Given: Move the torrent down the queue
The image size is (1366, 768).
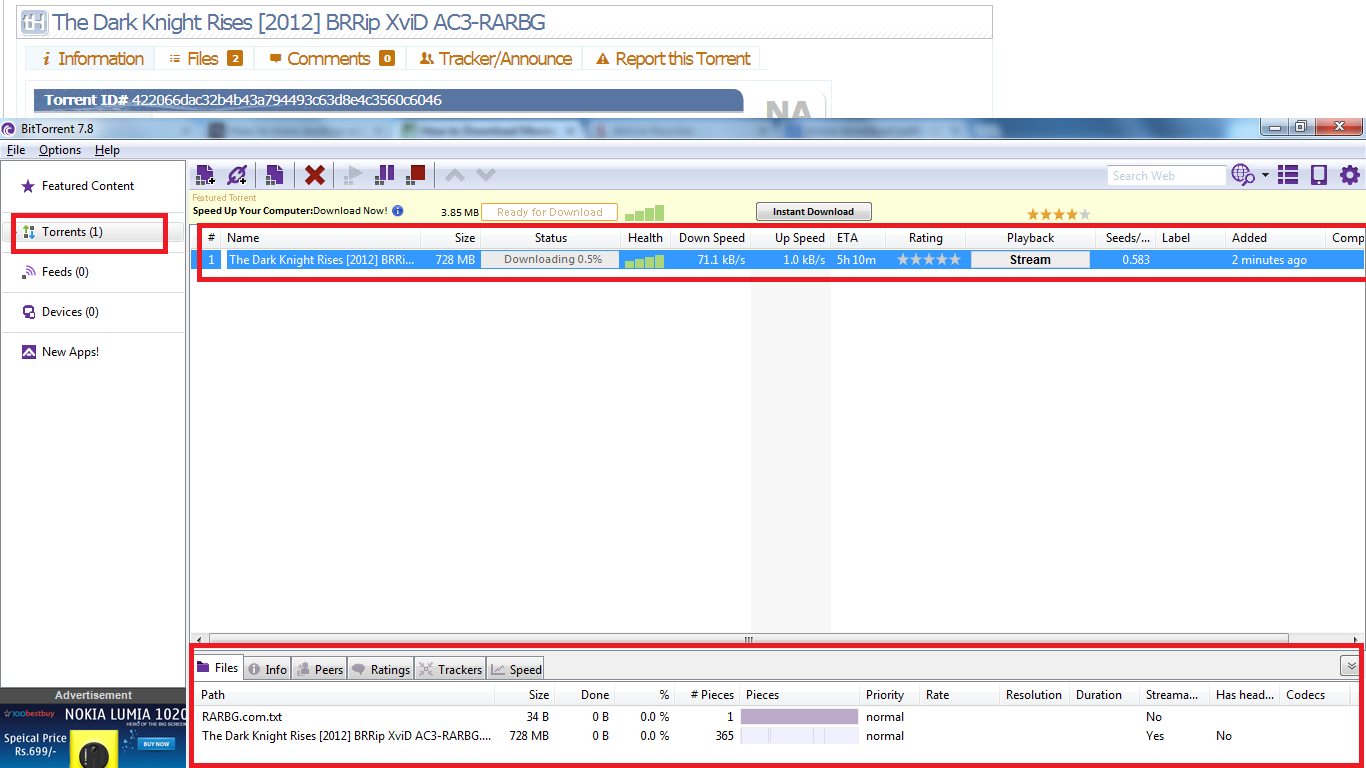Looking at the screenshot, I should click(x=486, y=175).
